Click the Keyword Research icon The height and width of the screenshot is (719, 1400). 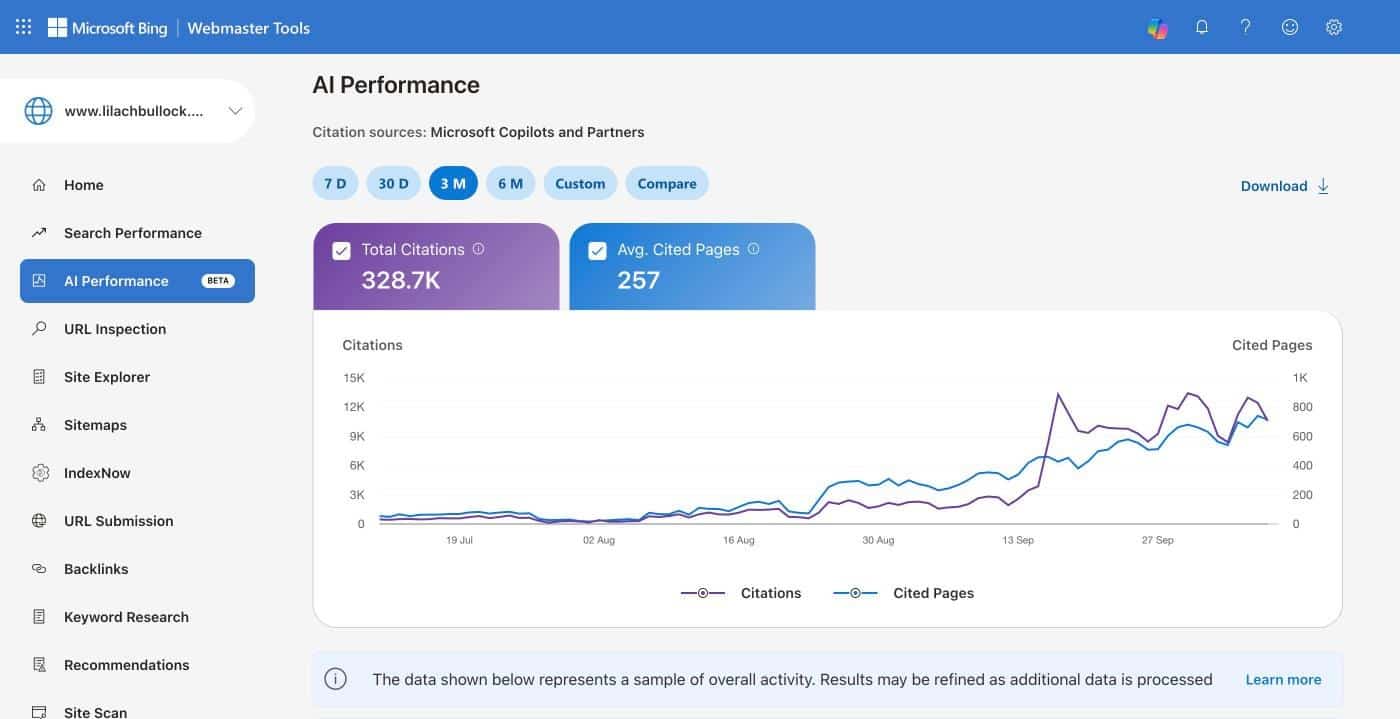(x=39, y=617)
